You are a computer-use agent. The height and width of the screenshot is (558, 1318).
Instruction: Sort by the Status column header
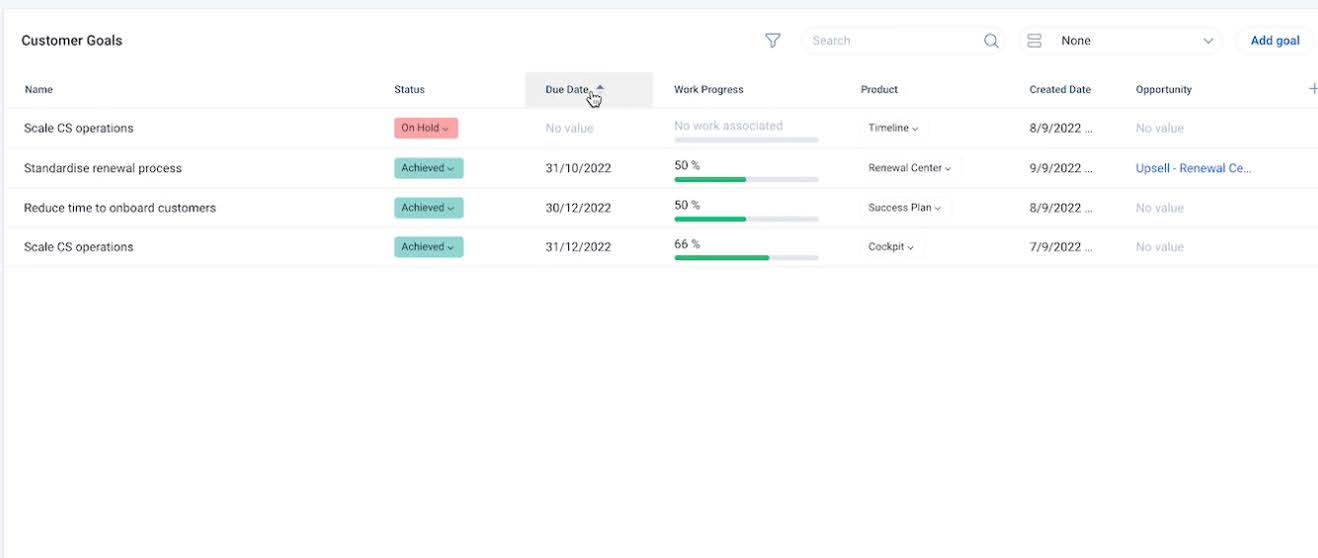click(409, 90)
